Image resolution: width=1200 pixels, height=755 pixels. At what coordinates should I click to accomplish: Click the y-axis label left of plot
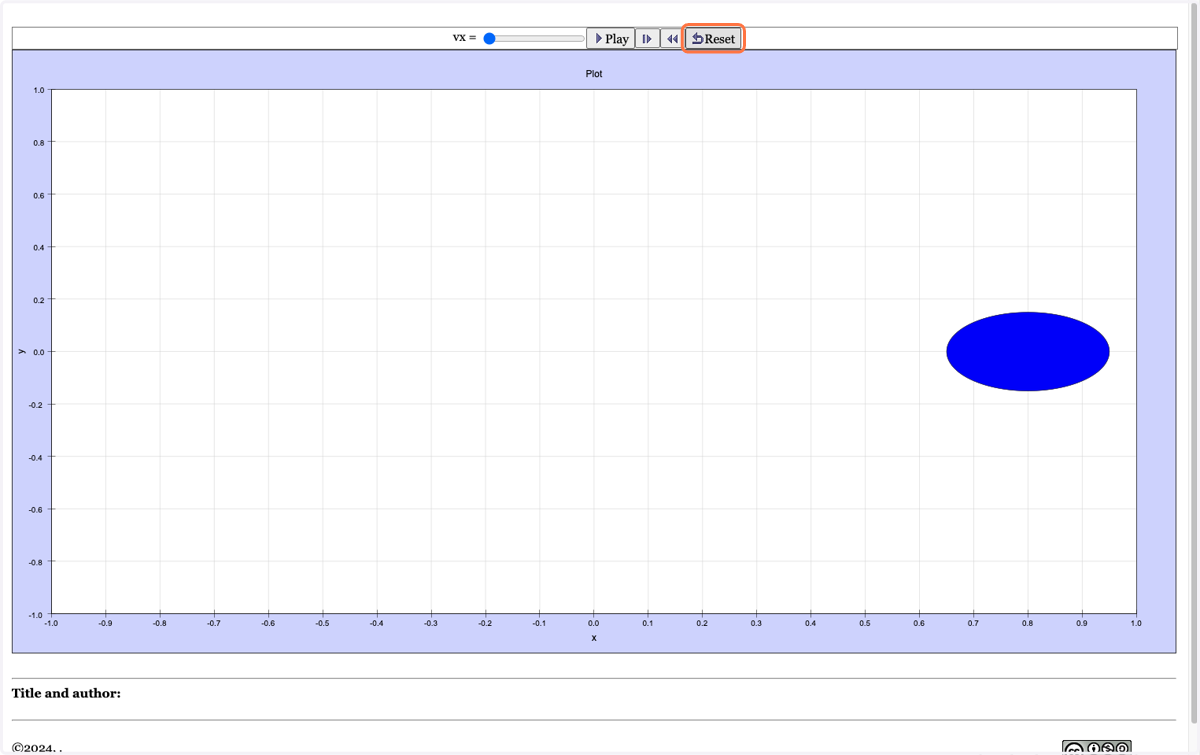[20, 351]
